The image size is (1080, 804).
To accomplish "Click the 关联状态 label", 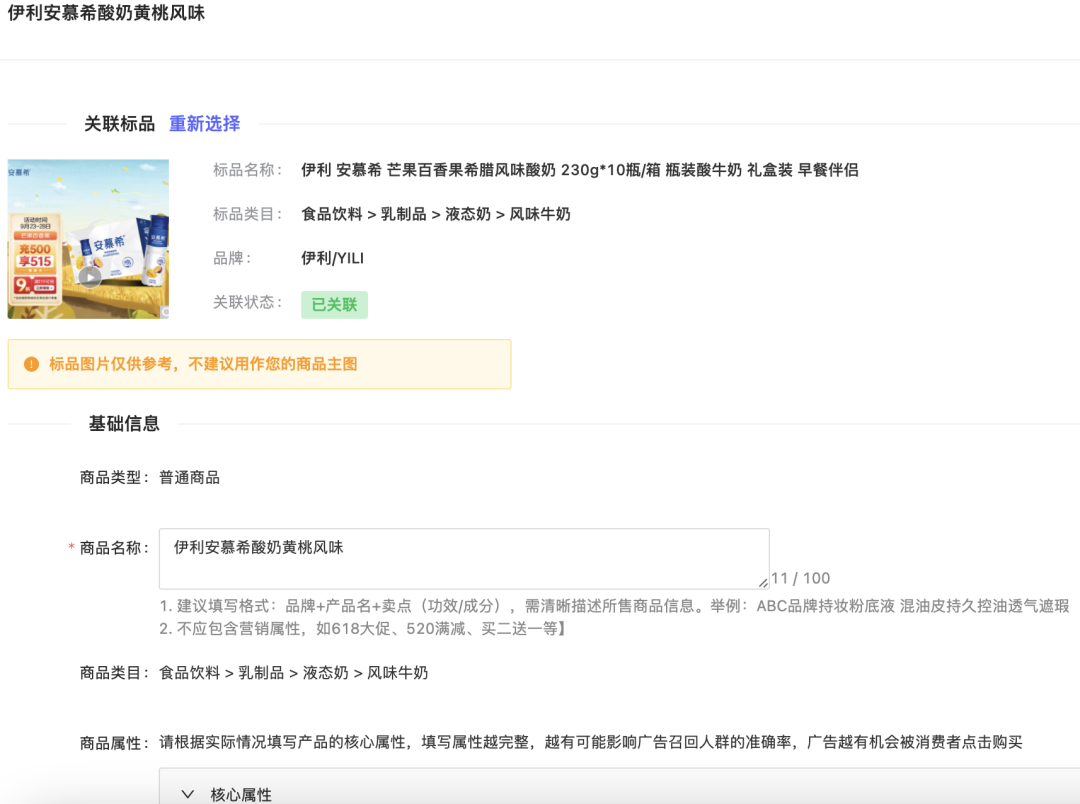I will (x=247, y=302).
